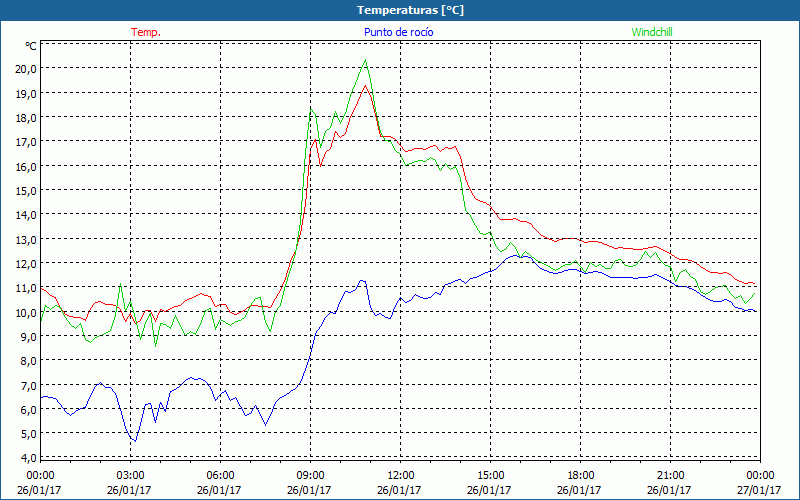
Task: Click the 11,0 y-axis value
Action: pos(26,288)
